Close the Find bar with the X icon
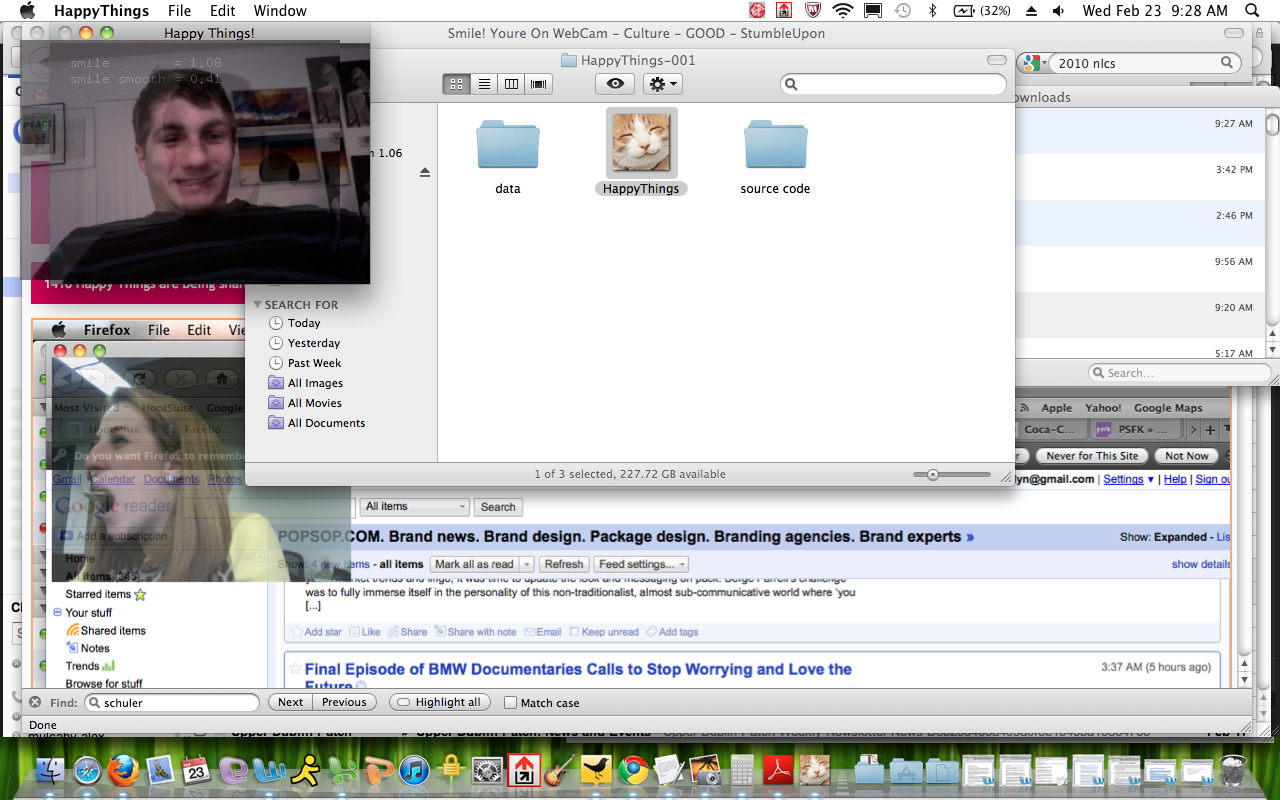 pyautogui.click(x=35, y=702)
